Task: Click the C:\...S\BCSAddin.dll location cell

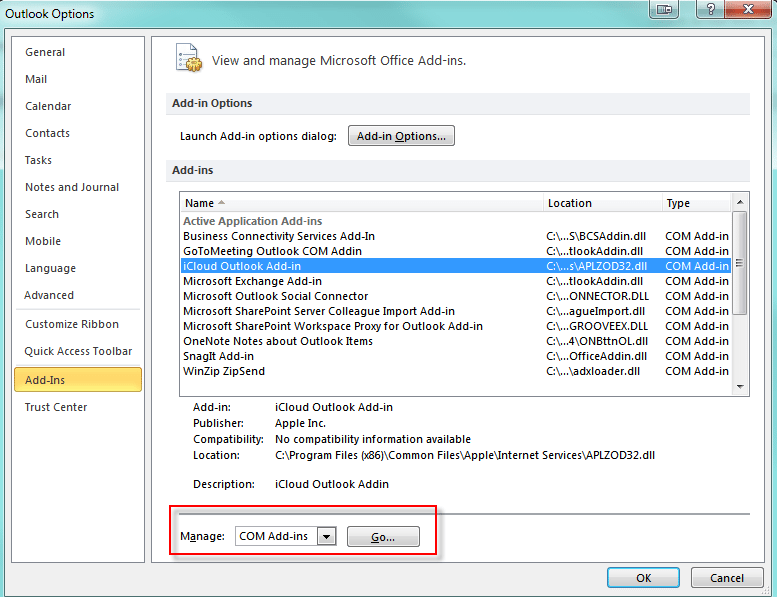Action: pyautogui.click(x=596, y=236)
